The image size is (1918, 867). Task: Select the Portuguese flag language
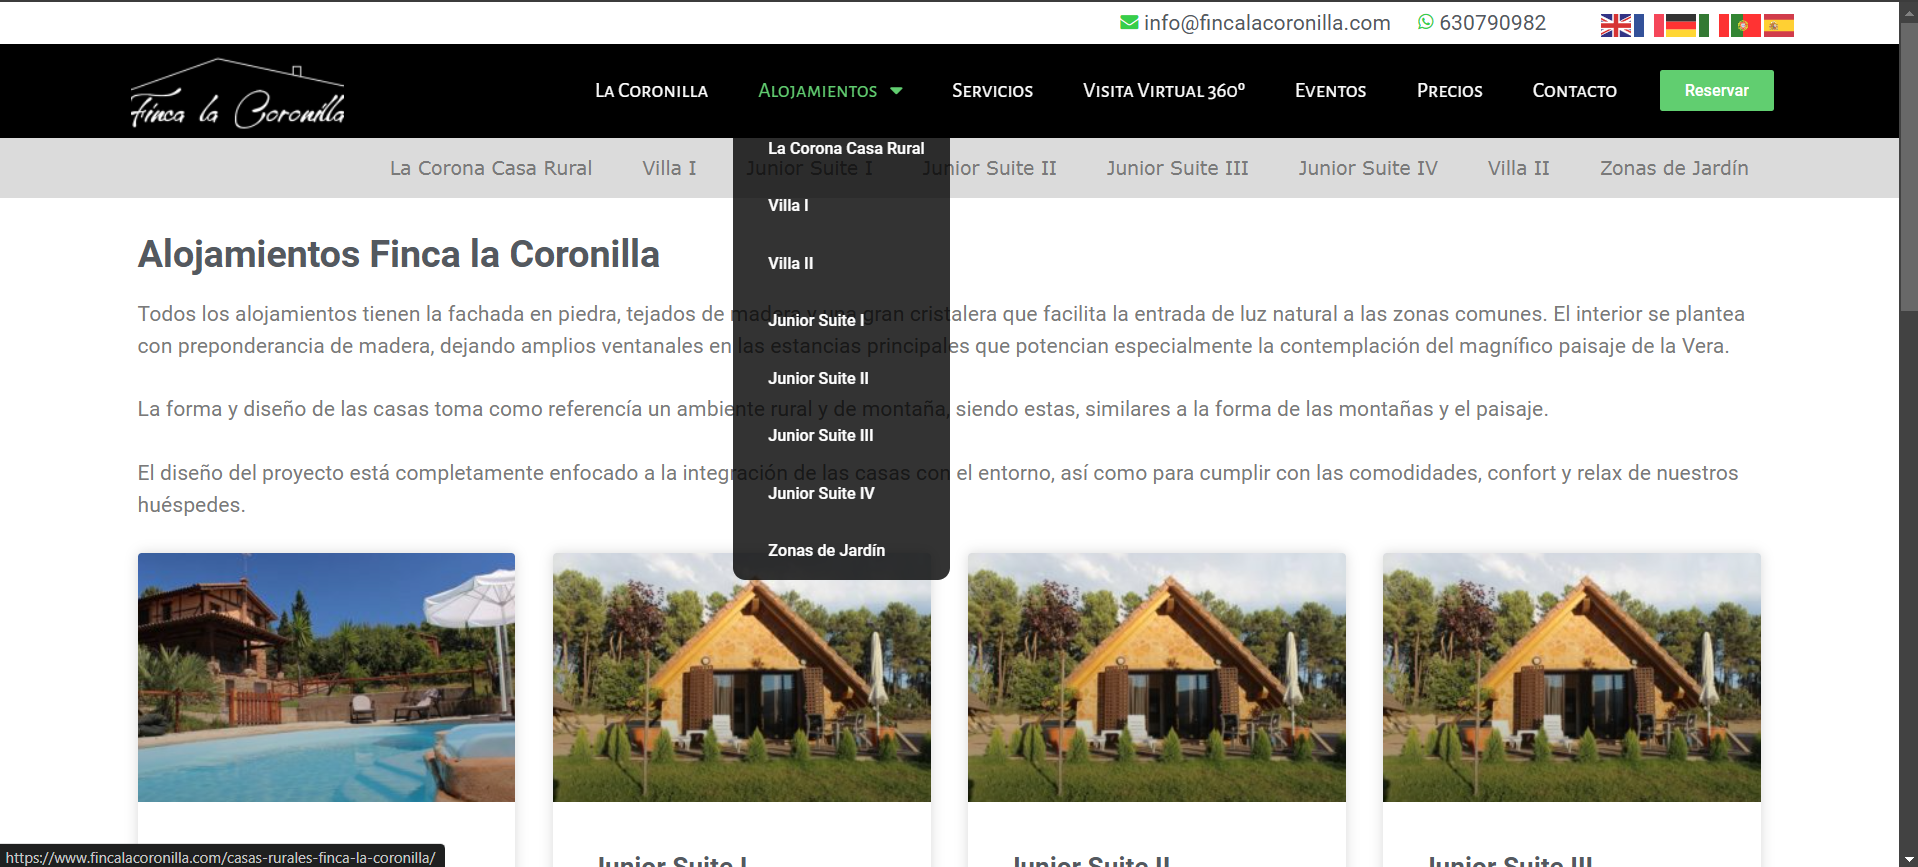(x=1746, y=25)
